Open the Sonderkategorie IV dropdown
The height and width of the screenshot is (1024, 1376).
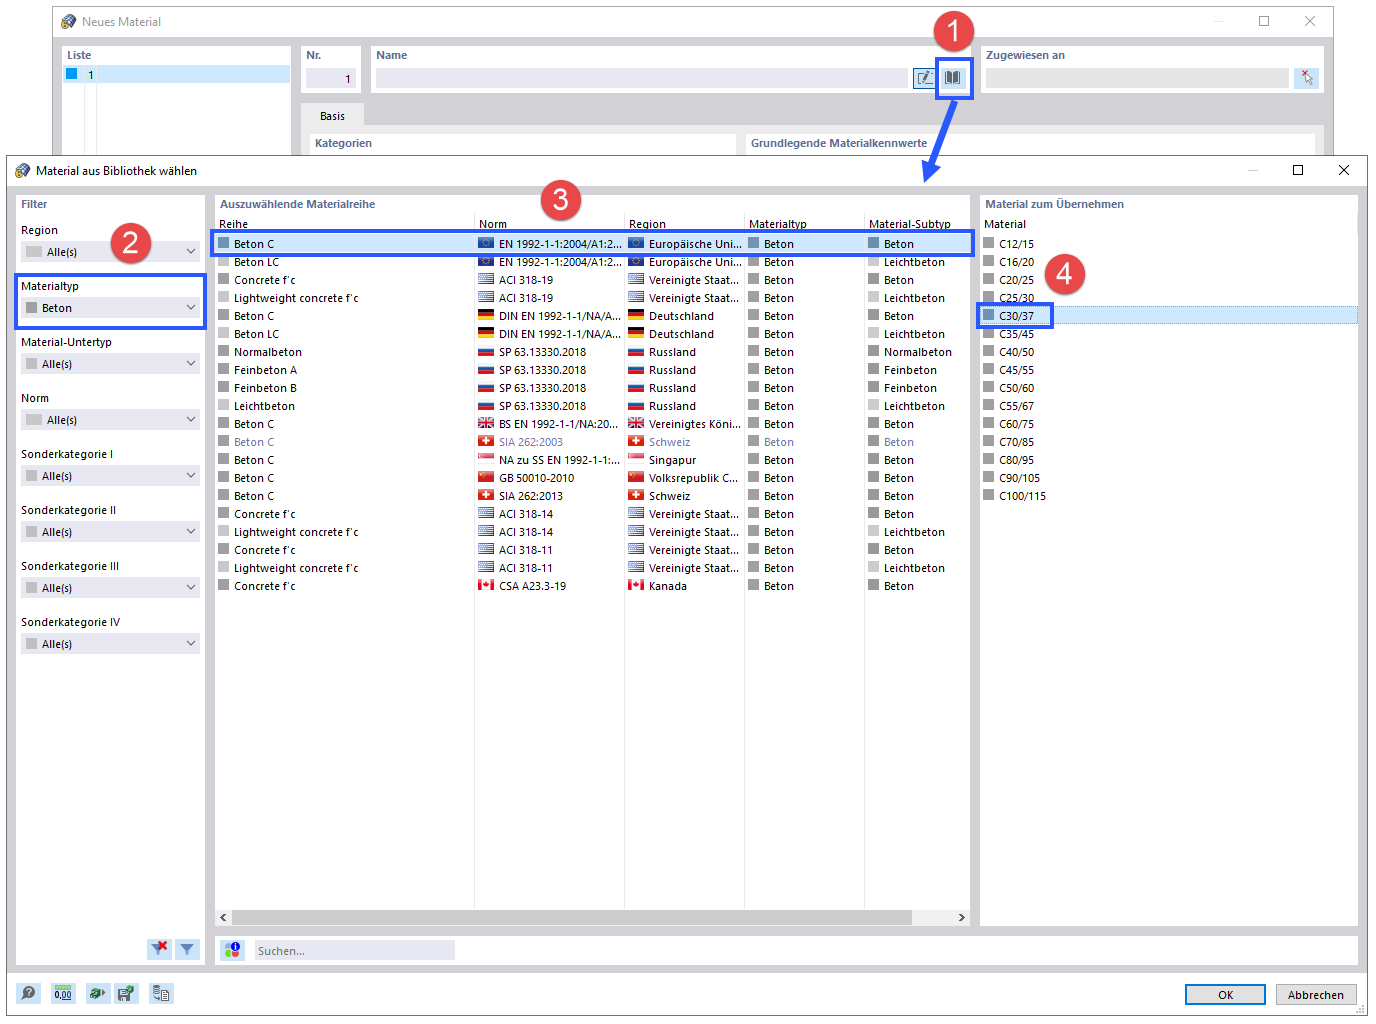pos(110,644)
